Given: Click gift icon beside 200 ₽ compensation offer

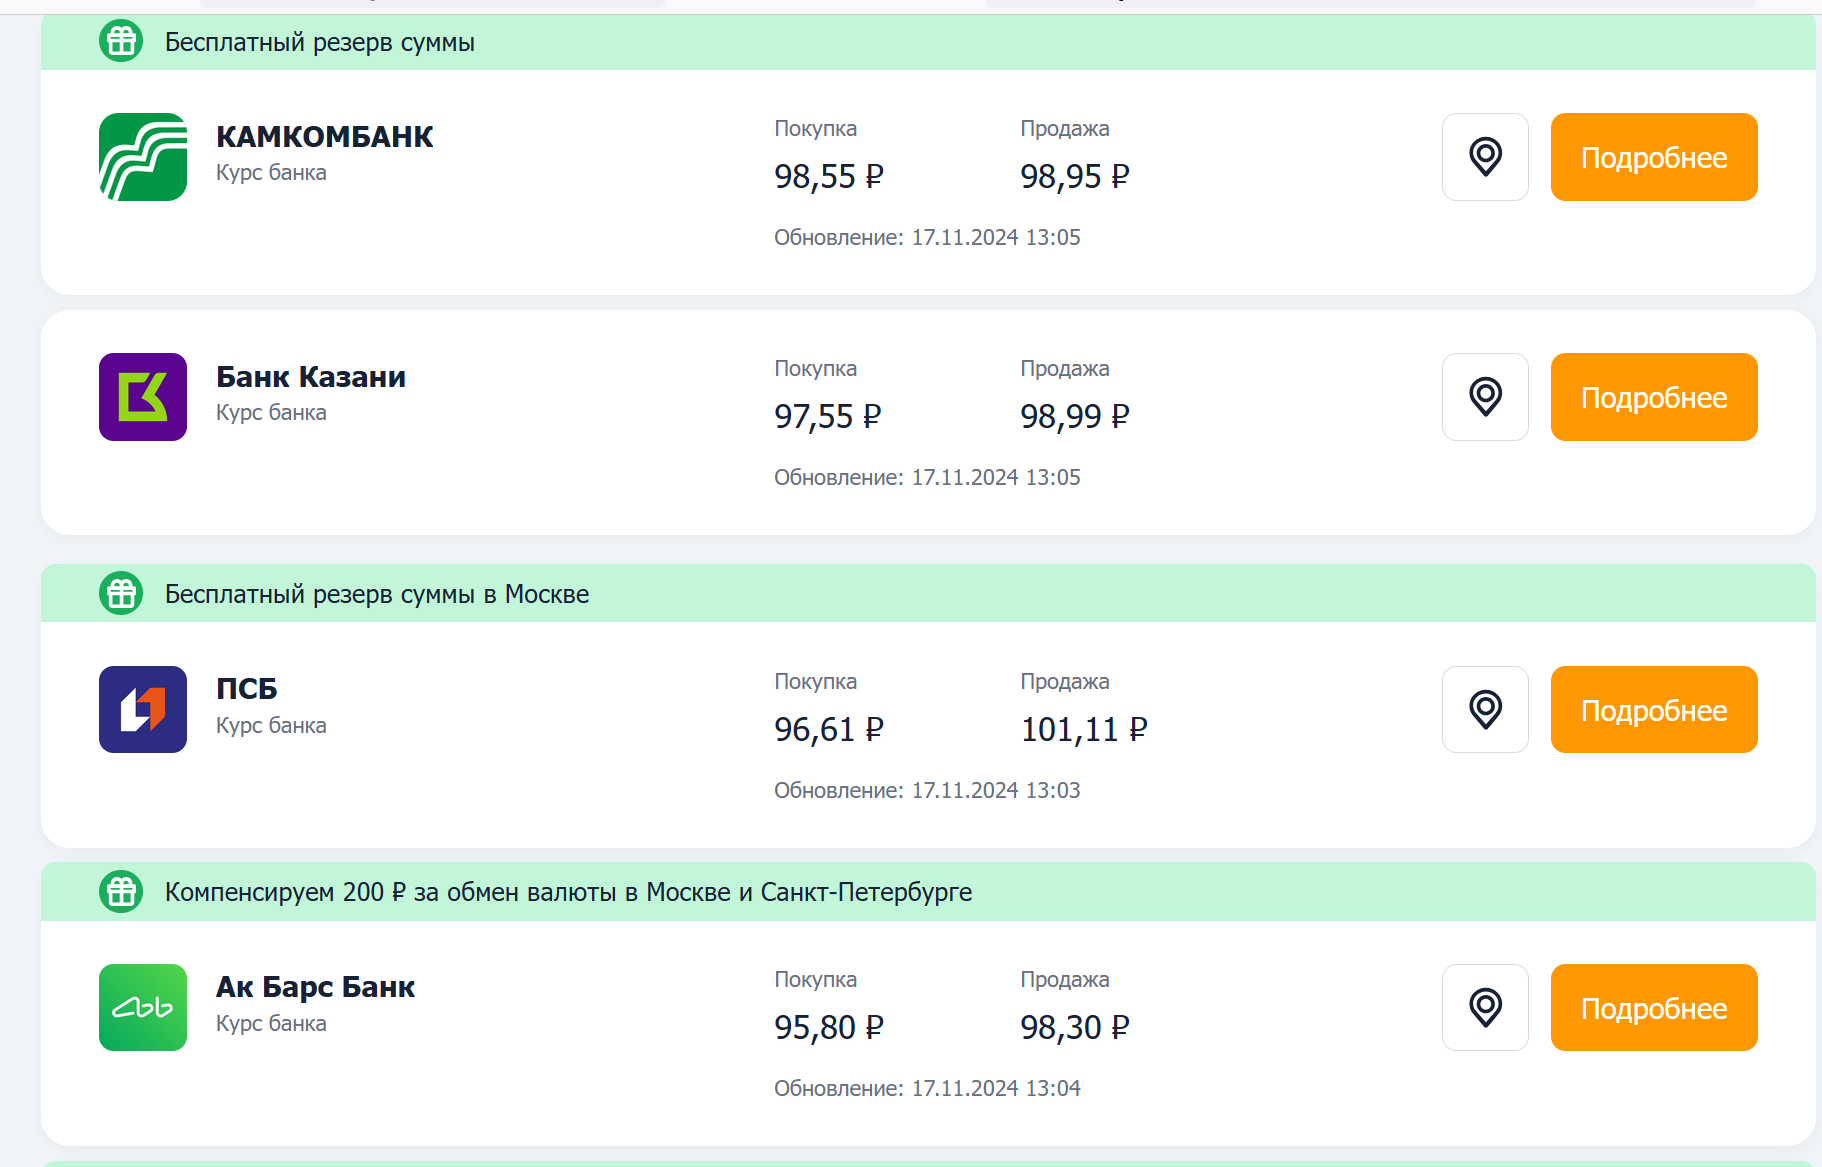Looking at the screenshot, I should click(122, 892).
